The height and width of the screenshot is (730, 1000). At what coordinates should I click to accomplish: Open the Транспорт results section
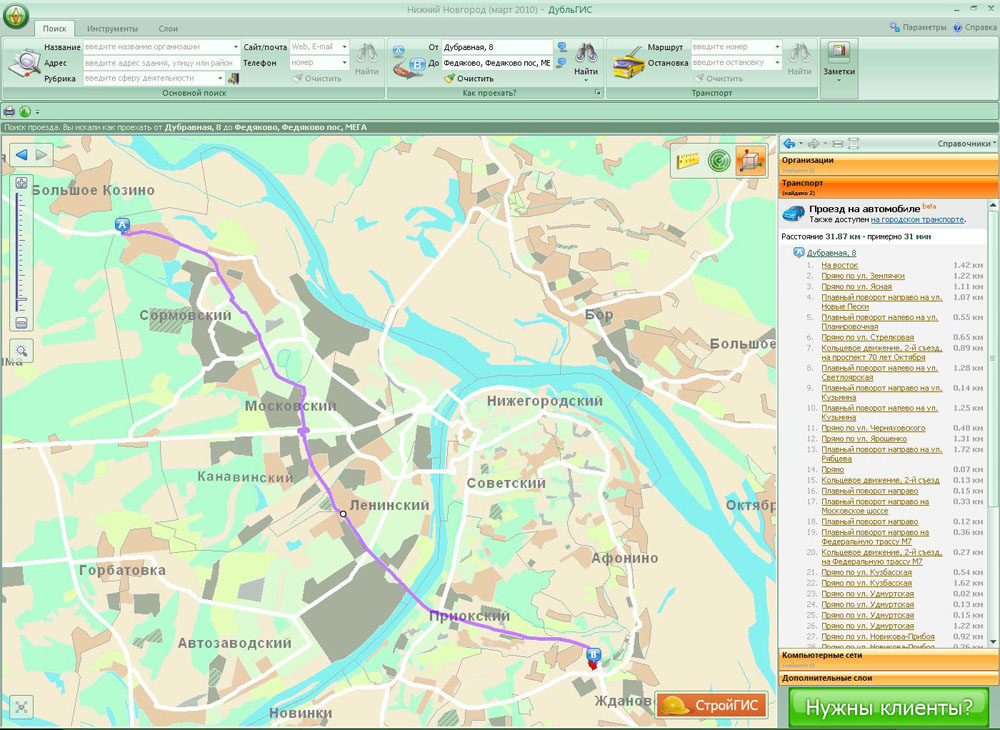888,187
